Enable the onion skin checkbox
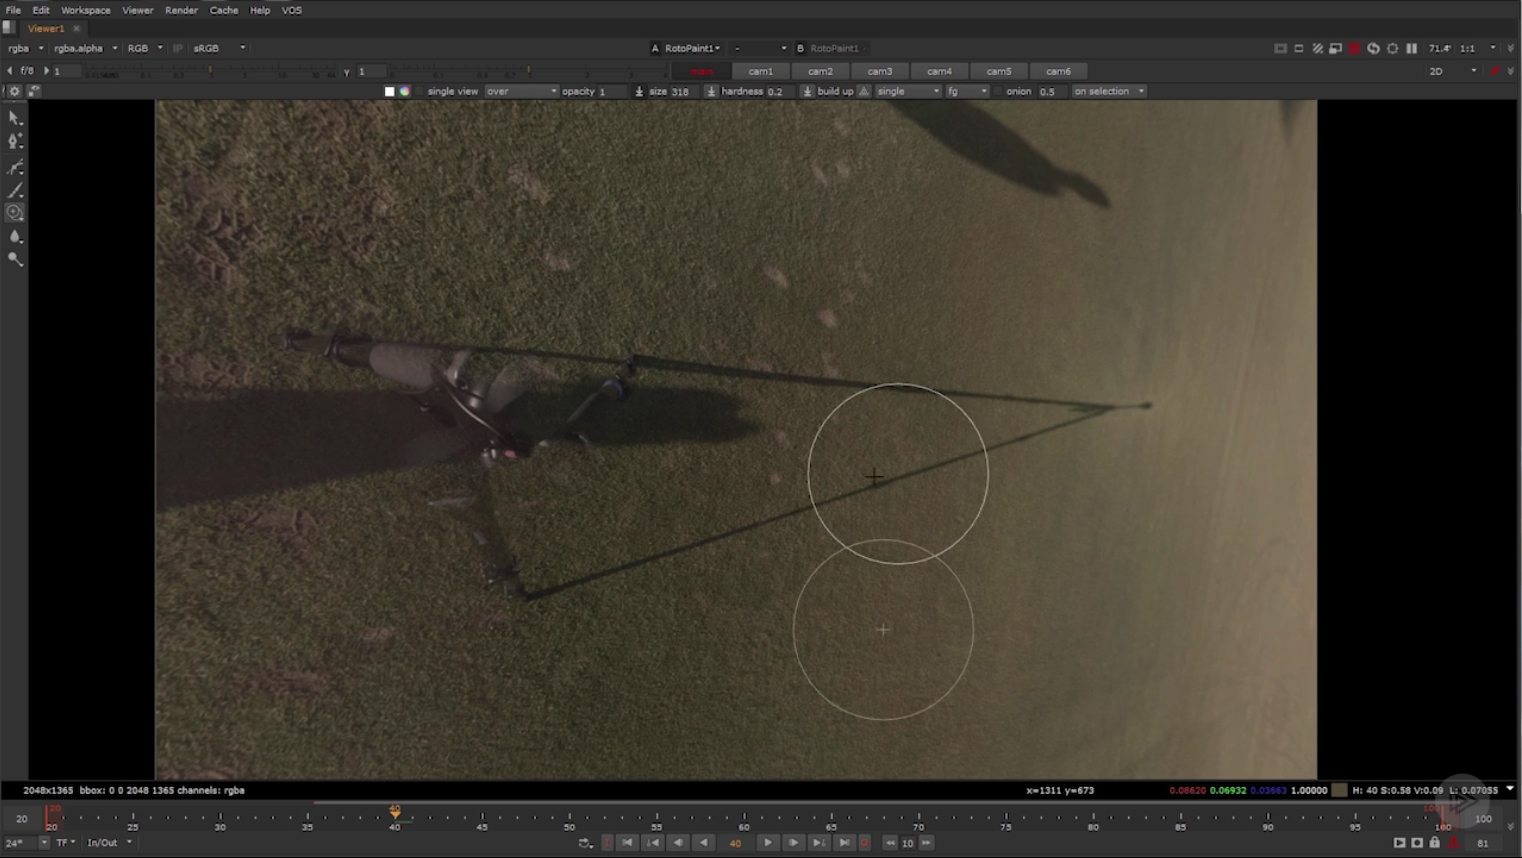The width and height of the screenshot is (1522, 858). 998,91
